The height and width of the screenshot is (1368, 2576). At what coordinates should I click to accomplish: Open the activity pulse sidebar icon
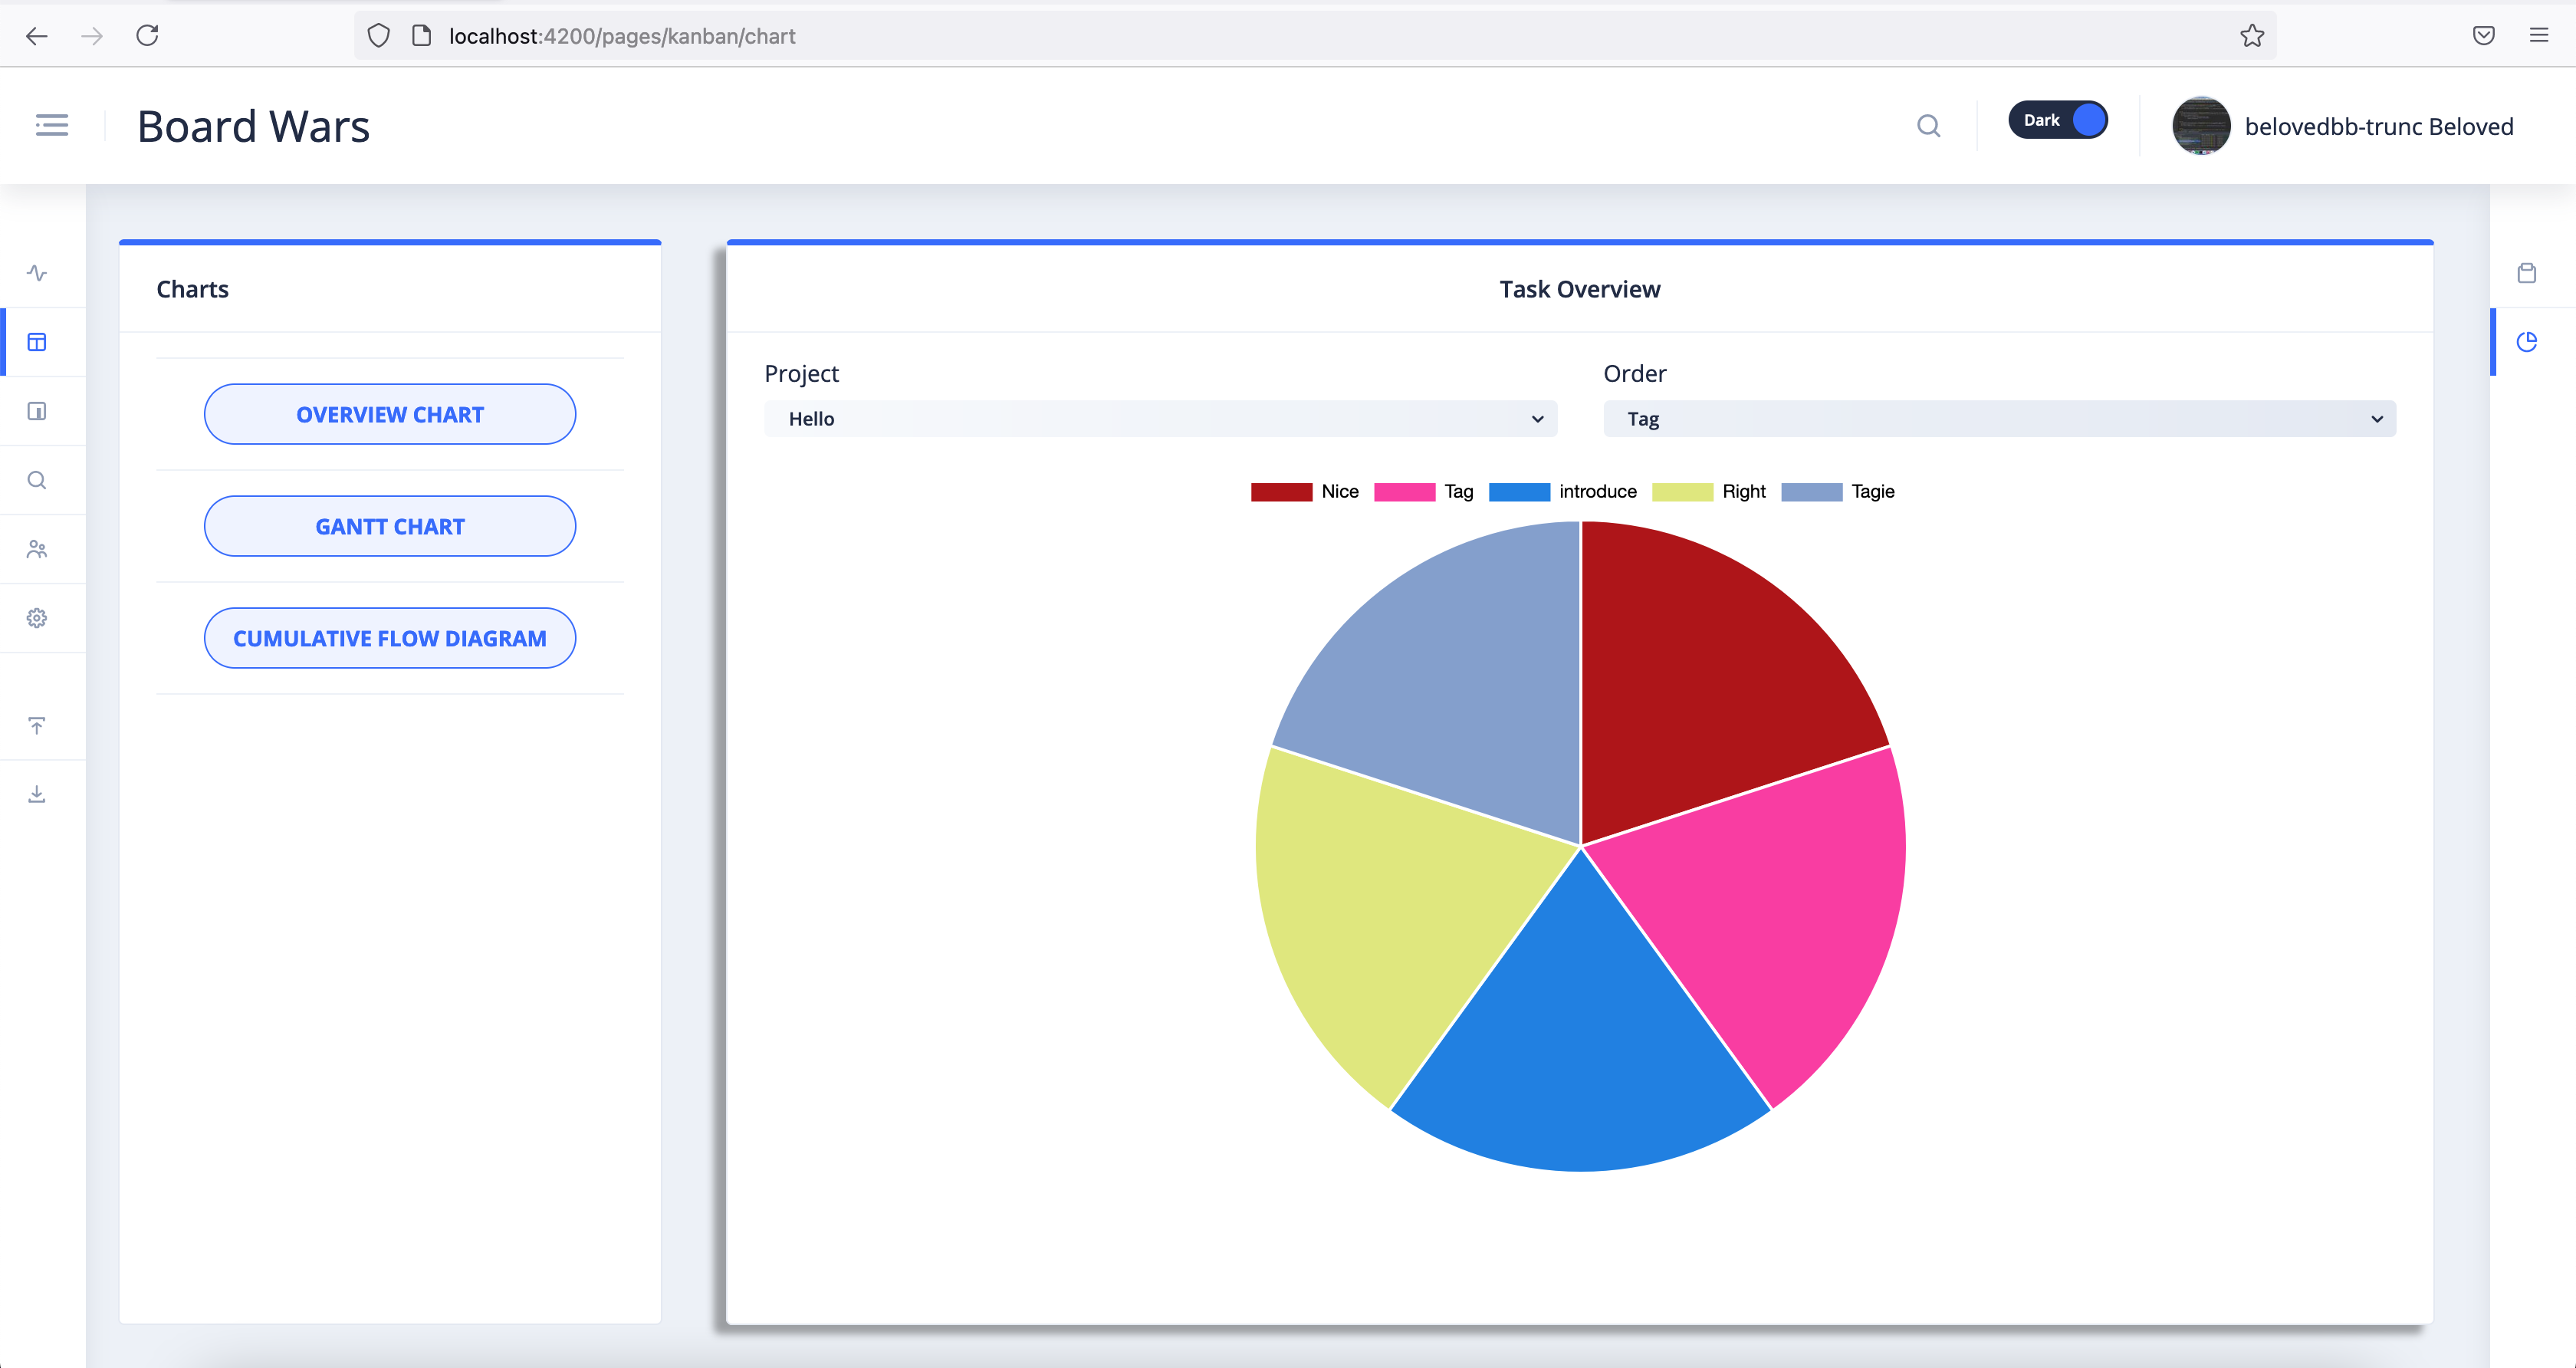coord(37,273)
